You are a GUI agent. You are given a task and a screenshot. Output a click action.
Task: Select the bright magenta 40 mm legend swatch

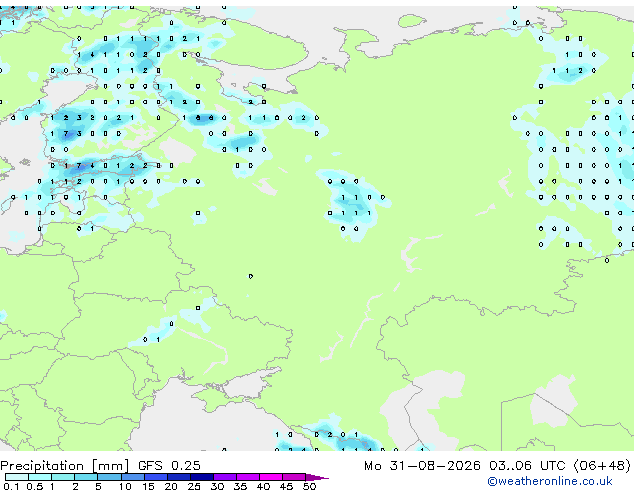[271, 477]
